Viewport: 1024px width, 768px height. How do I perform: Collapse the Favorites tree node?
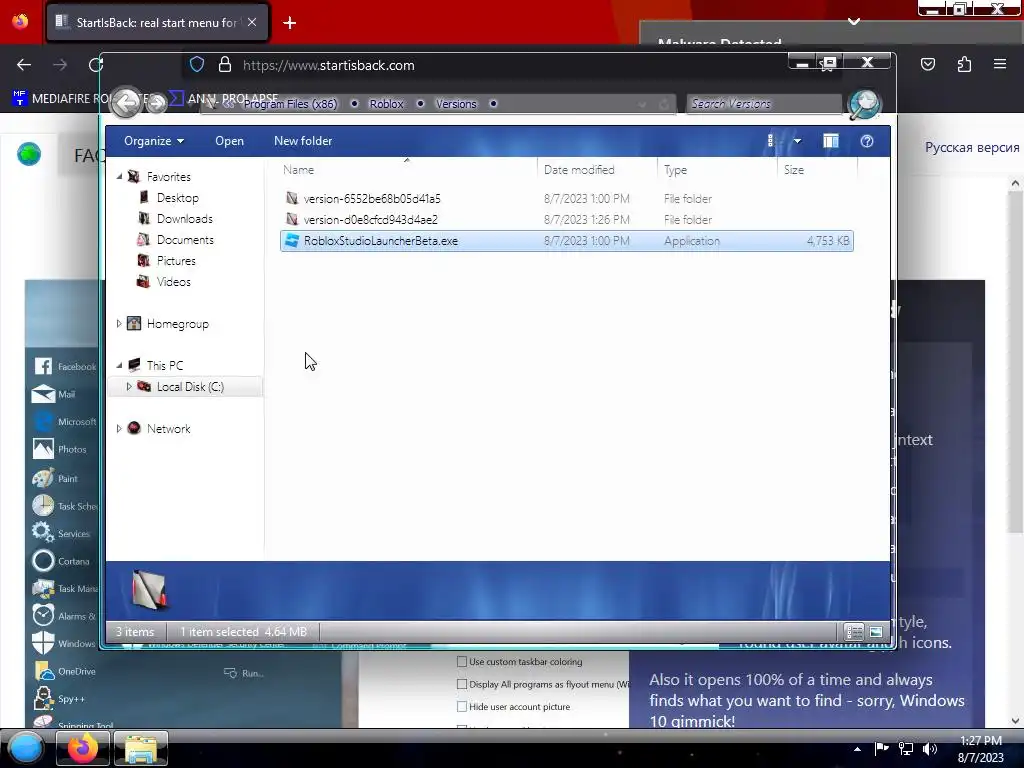point(120,177)
